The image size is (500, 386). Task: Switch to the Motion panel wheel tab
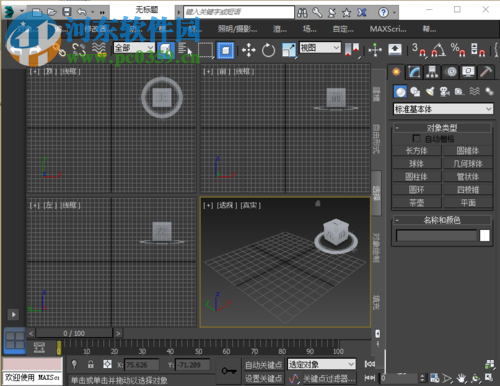click(x=451, y=72)
